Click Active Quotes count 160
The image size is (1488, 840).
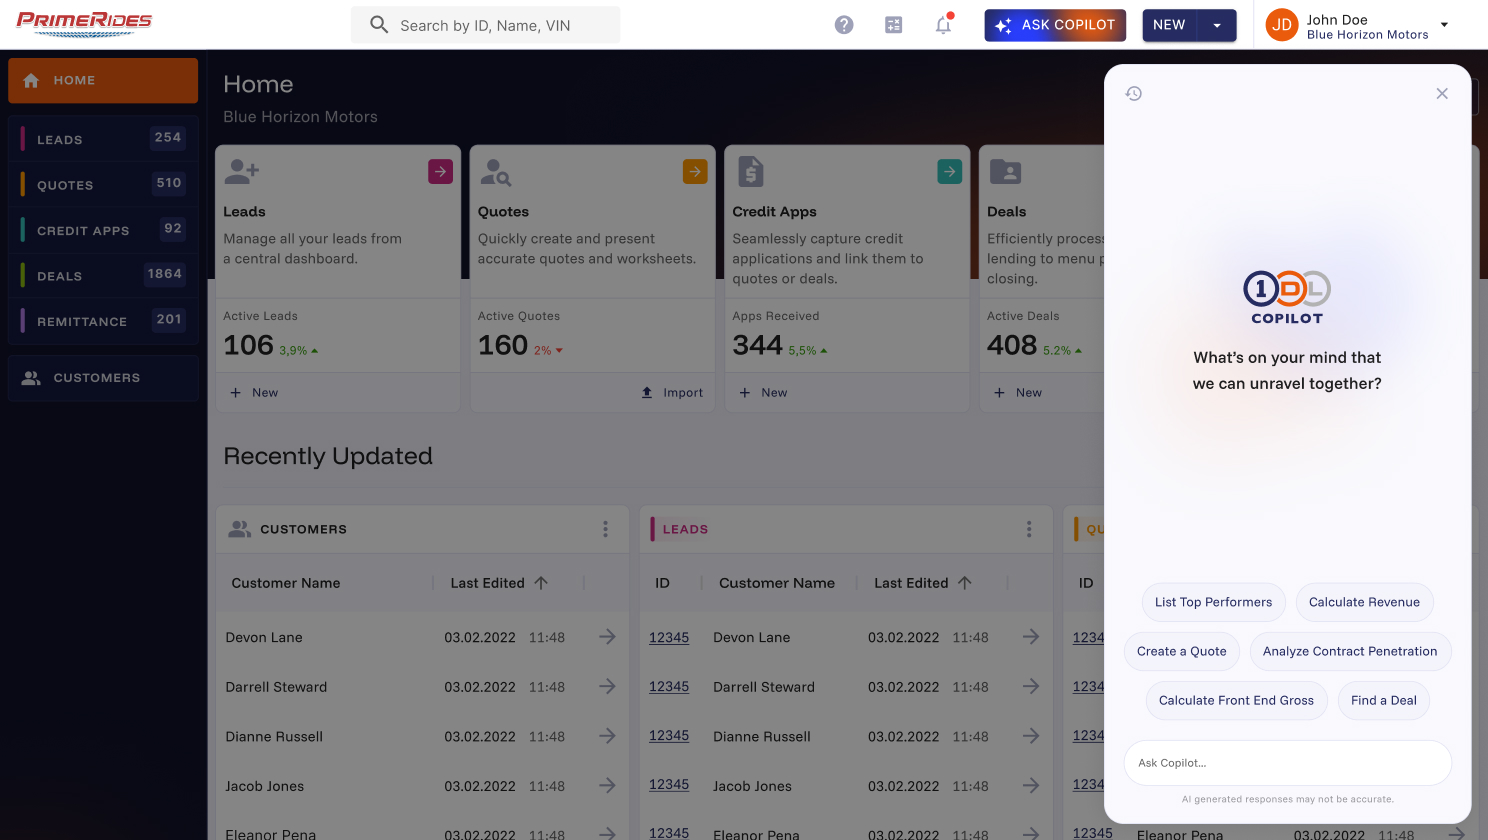tap(503, 345)
